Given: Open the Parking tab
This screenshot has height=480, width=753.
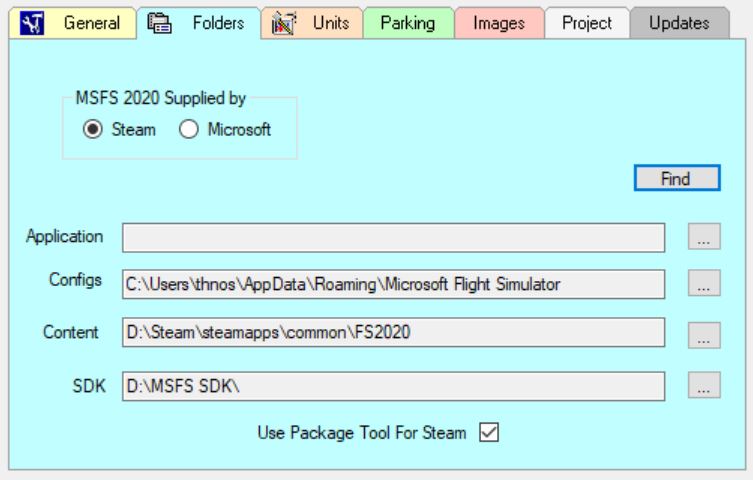Looking at the screenshot, I should pos(409,23).
